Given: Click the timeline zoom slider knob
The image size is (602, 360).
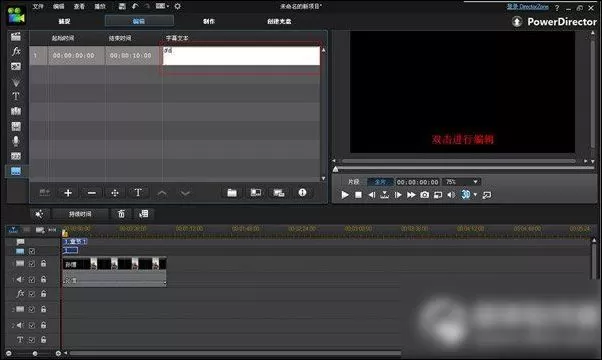Looking at the screenshot, I should (35, 353).
